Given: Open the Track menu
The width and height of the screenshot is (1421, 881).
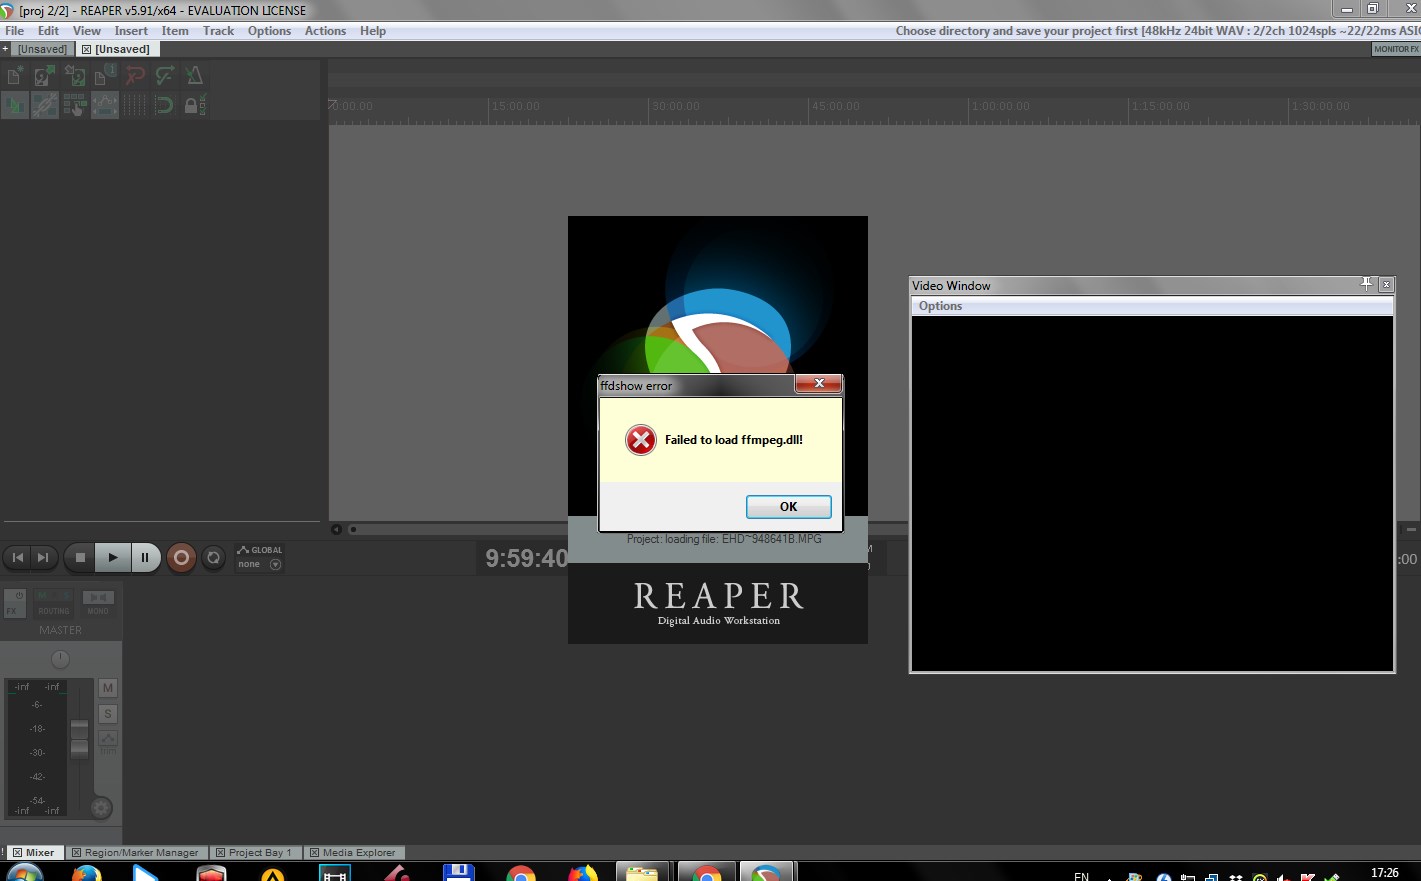Looking at the screenshot, I should pyautogui.click(x=218, y=31).
